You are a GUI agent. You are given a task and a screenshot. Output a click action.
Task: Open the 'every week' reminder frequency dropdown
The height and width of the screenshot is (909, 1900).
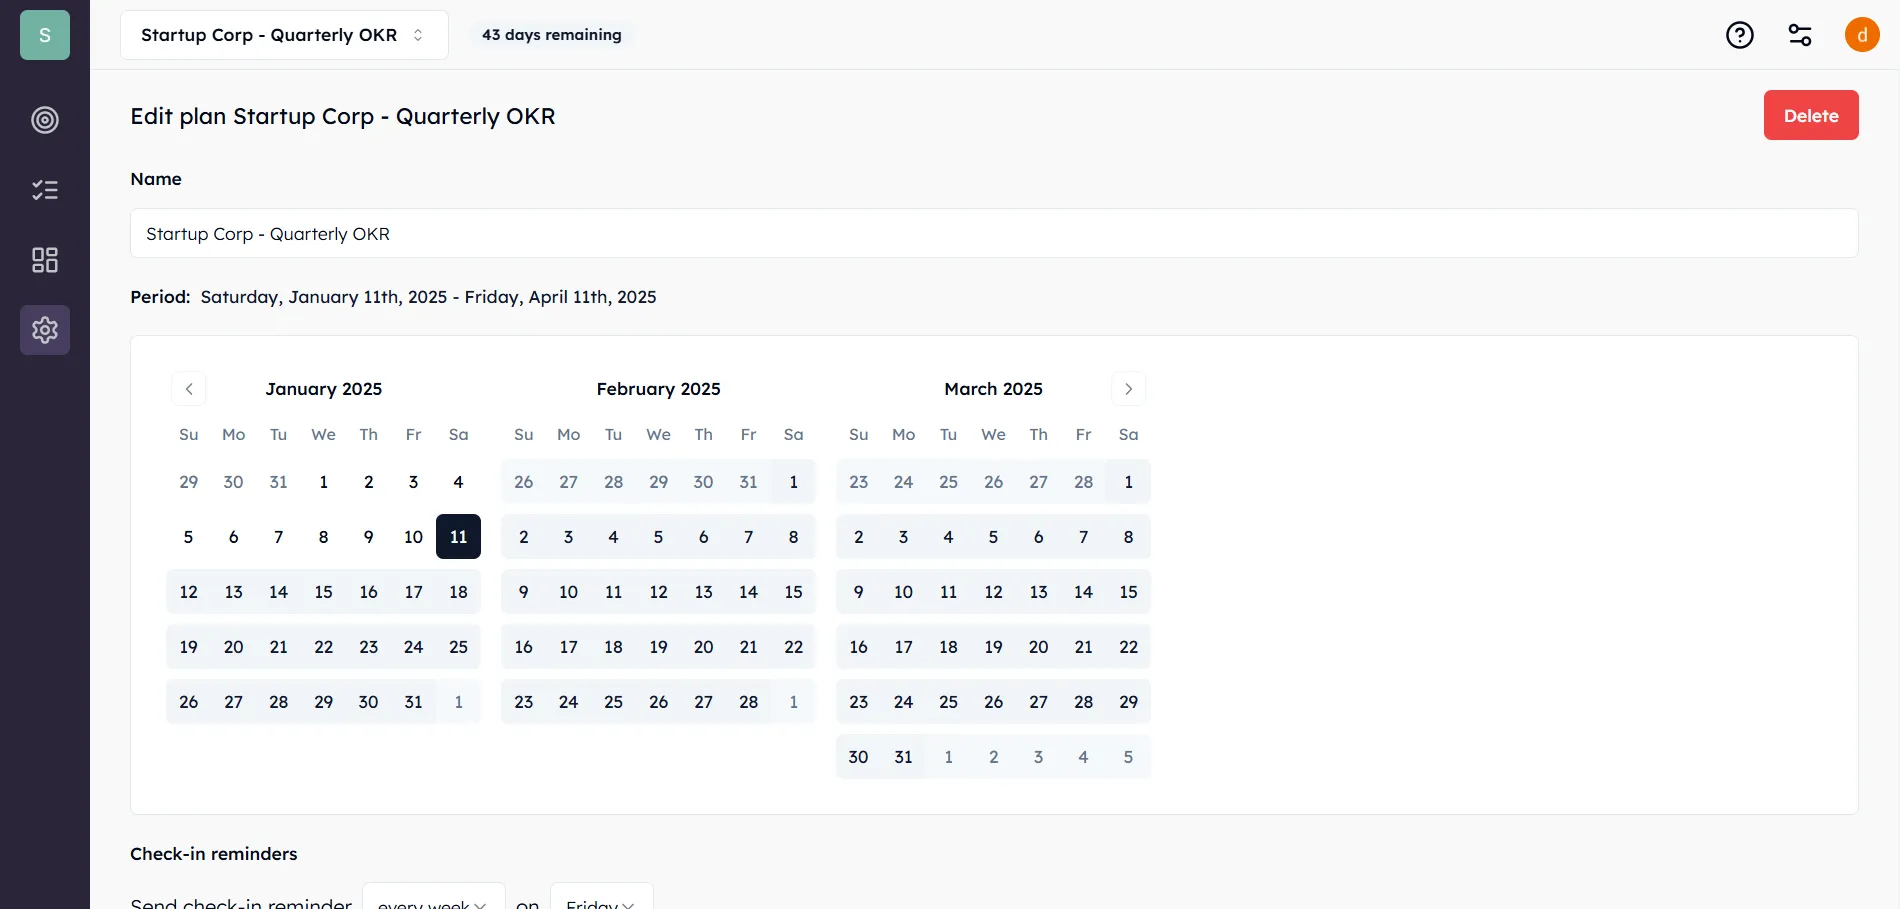(x=433, y=900)
